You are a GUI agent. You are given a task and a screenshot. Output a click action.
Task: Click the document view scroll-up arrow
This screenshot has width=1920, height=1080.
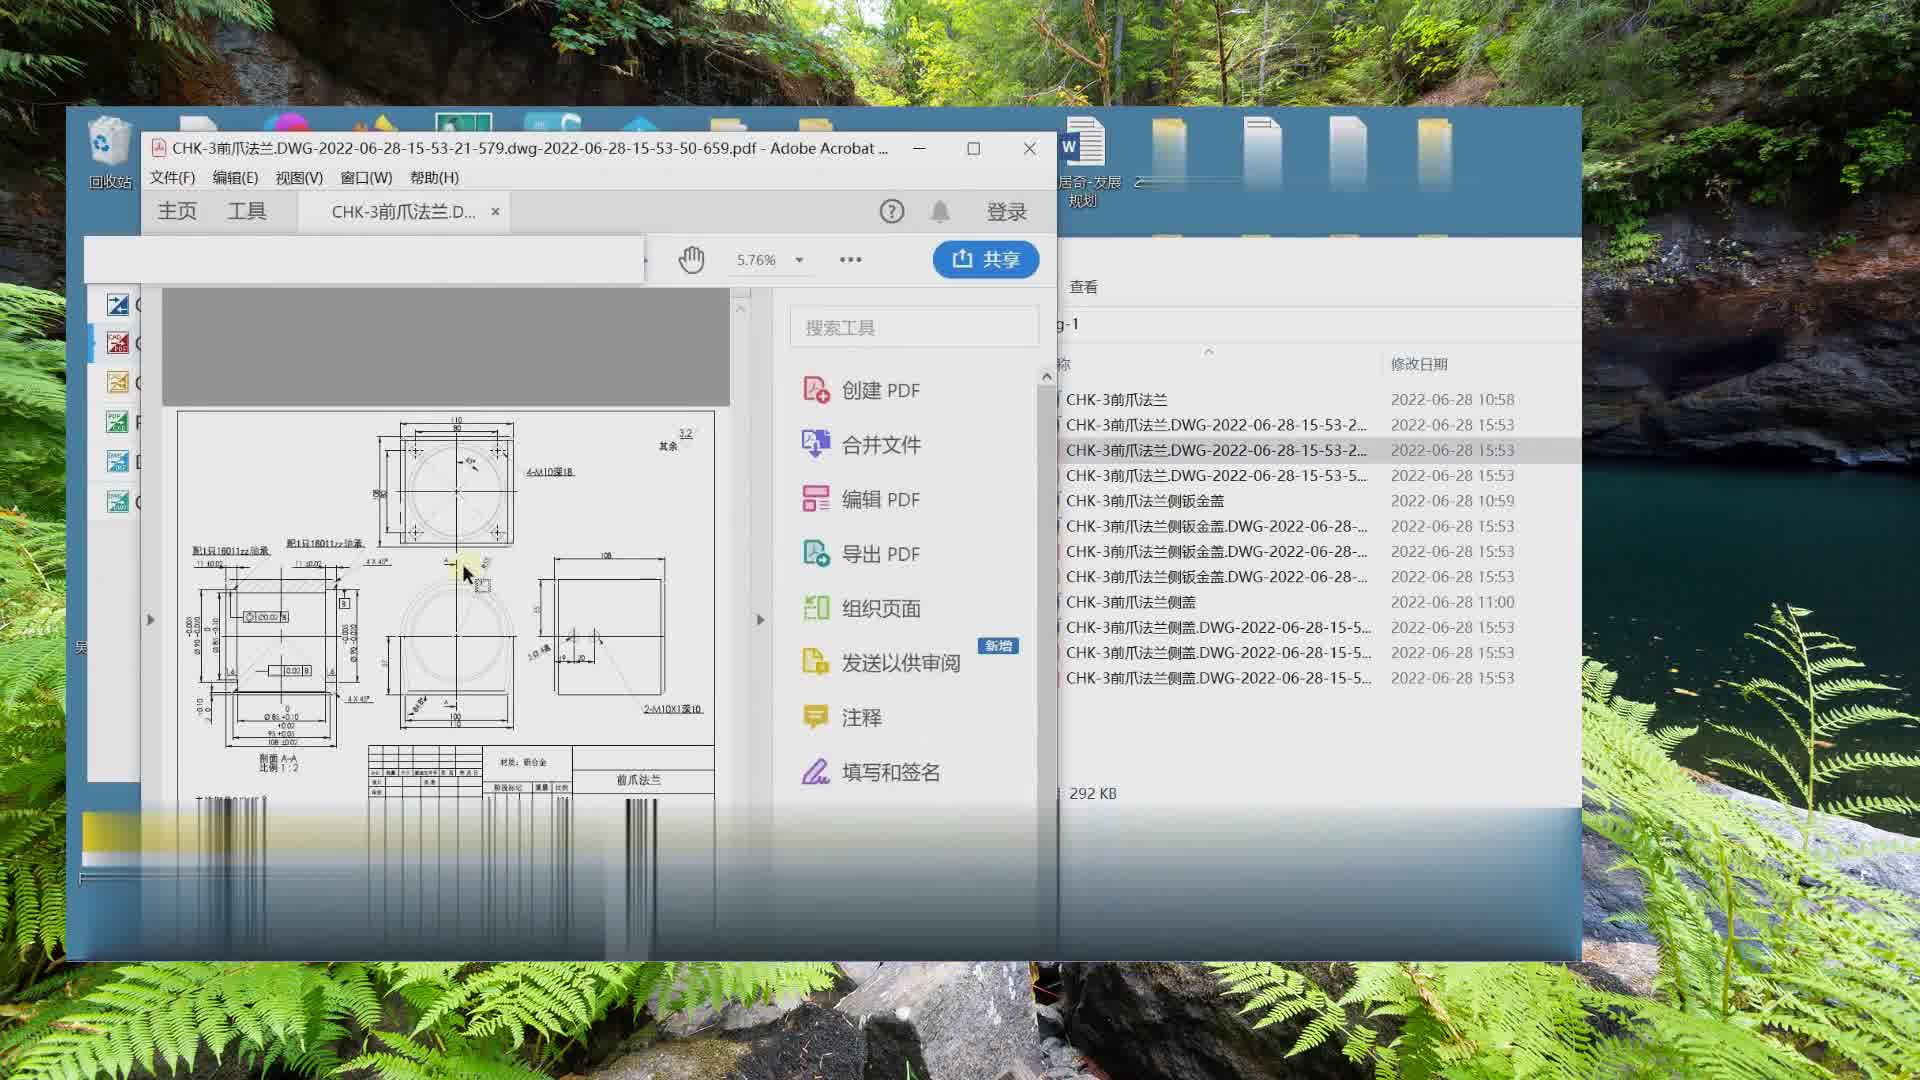click(741, 308)
